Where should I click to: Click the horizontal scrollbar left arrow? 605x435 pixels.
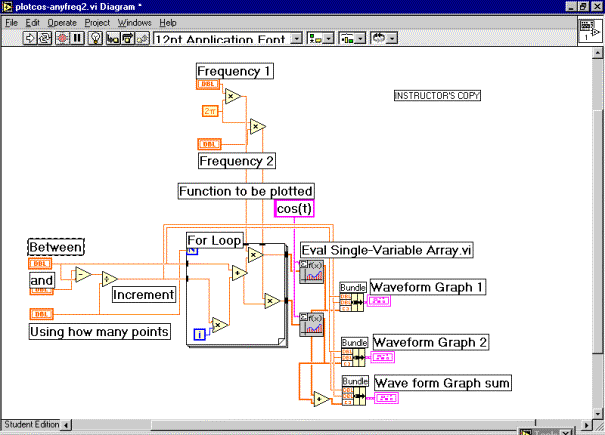point(66,425)
